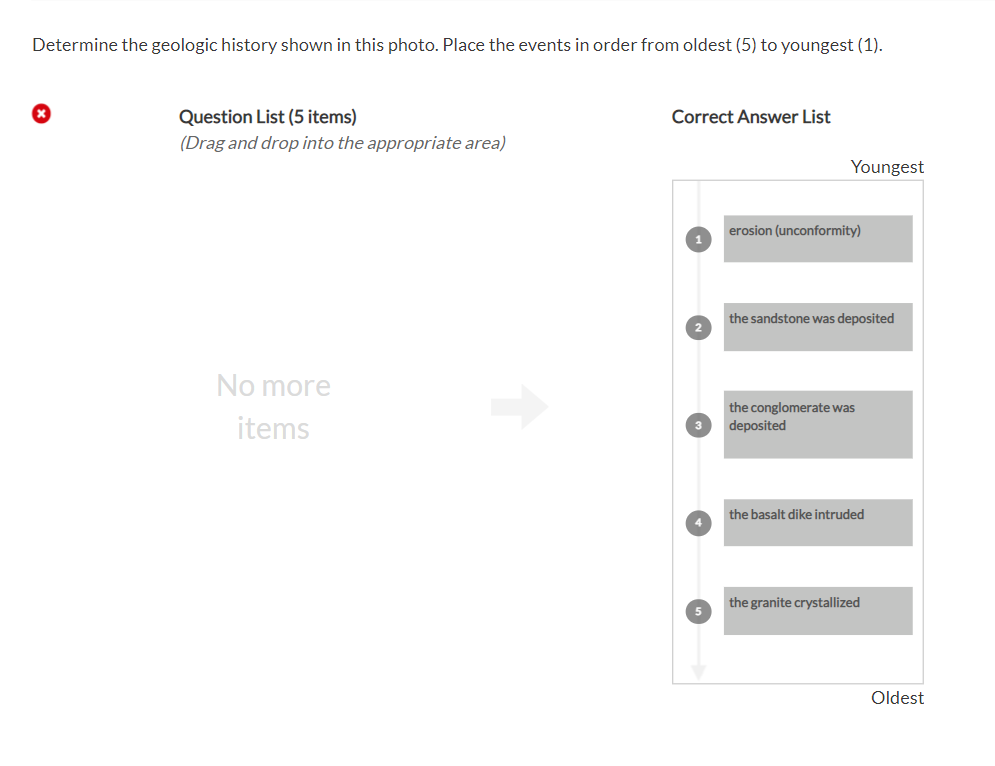Screen dimensions: 995x766
Task: Click the gray arrow between the lists
Action: coord(520,406)
